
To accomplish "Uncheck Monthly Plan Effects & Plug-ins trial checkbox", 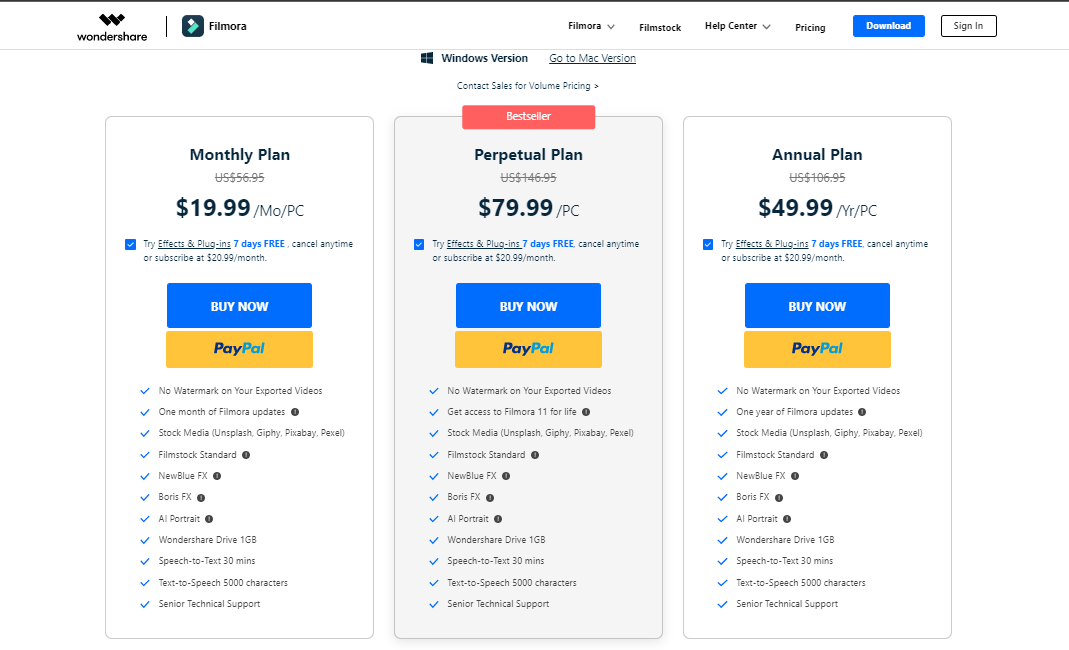I will (131, 244).
